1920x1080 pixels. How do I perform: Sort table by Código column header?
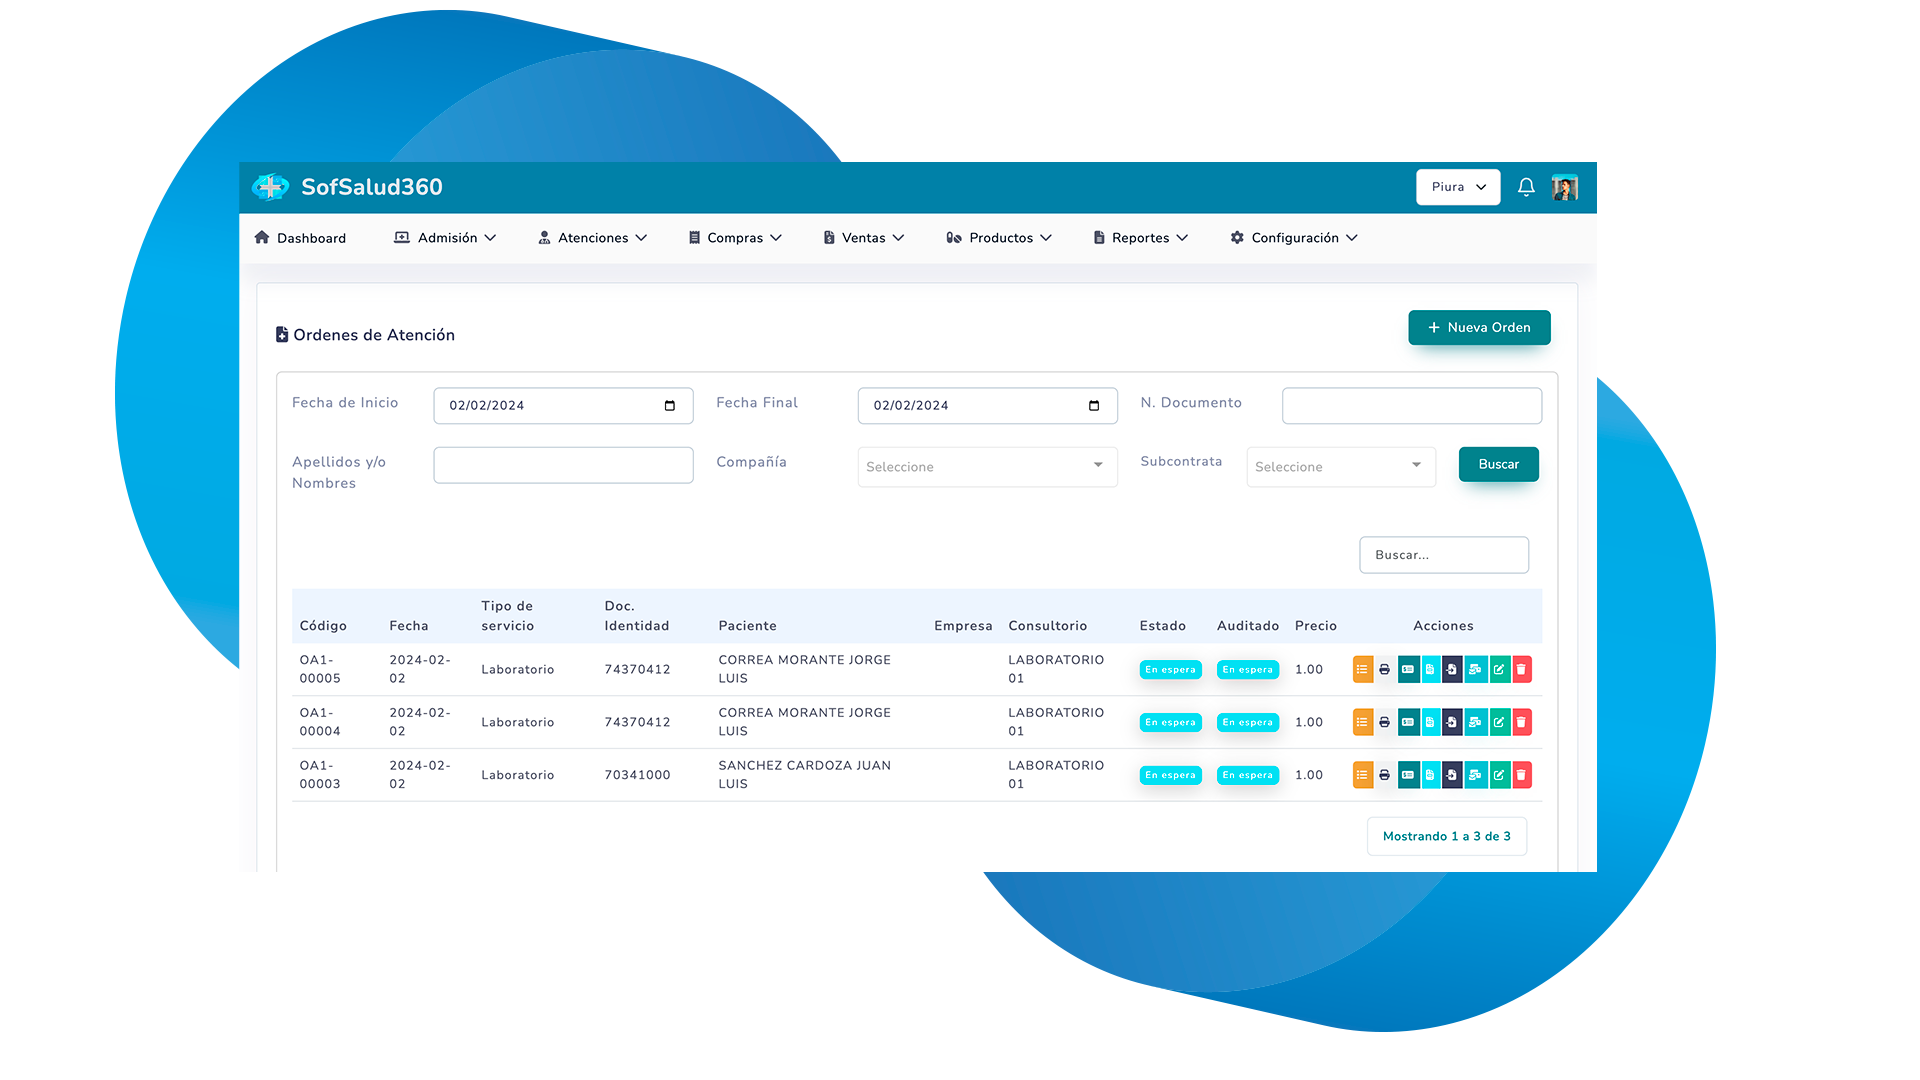323,626
